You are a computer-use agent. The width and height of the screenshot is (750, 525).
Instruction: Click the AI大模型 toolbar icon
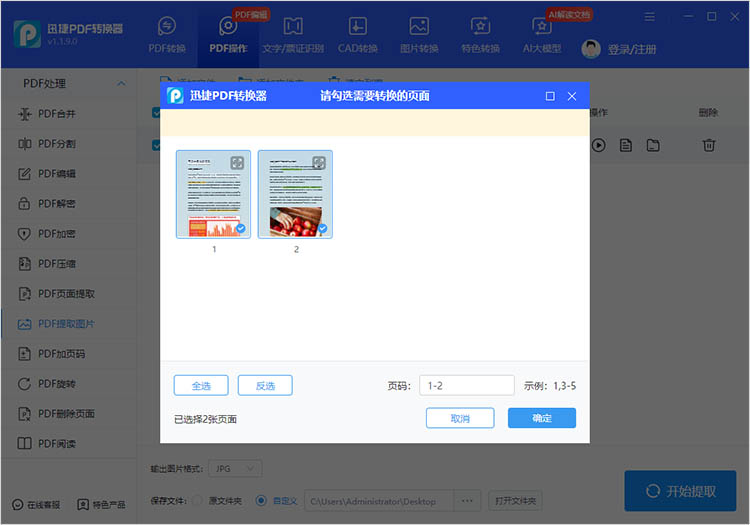541,27
